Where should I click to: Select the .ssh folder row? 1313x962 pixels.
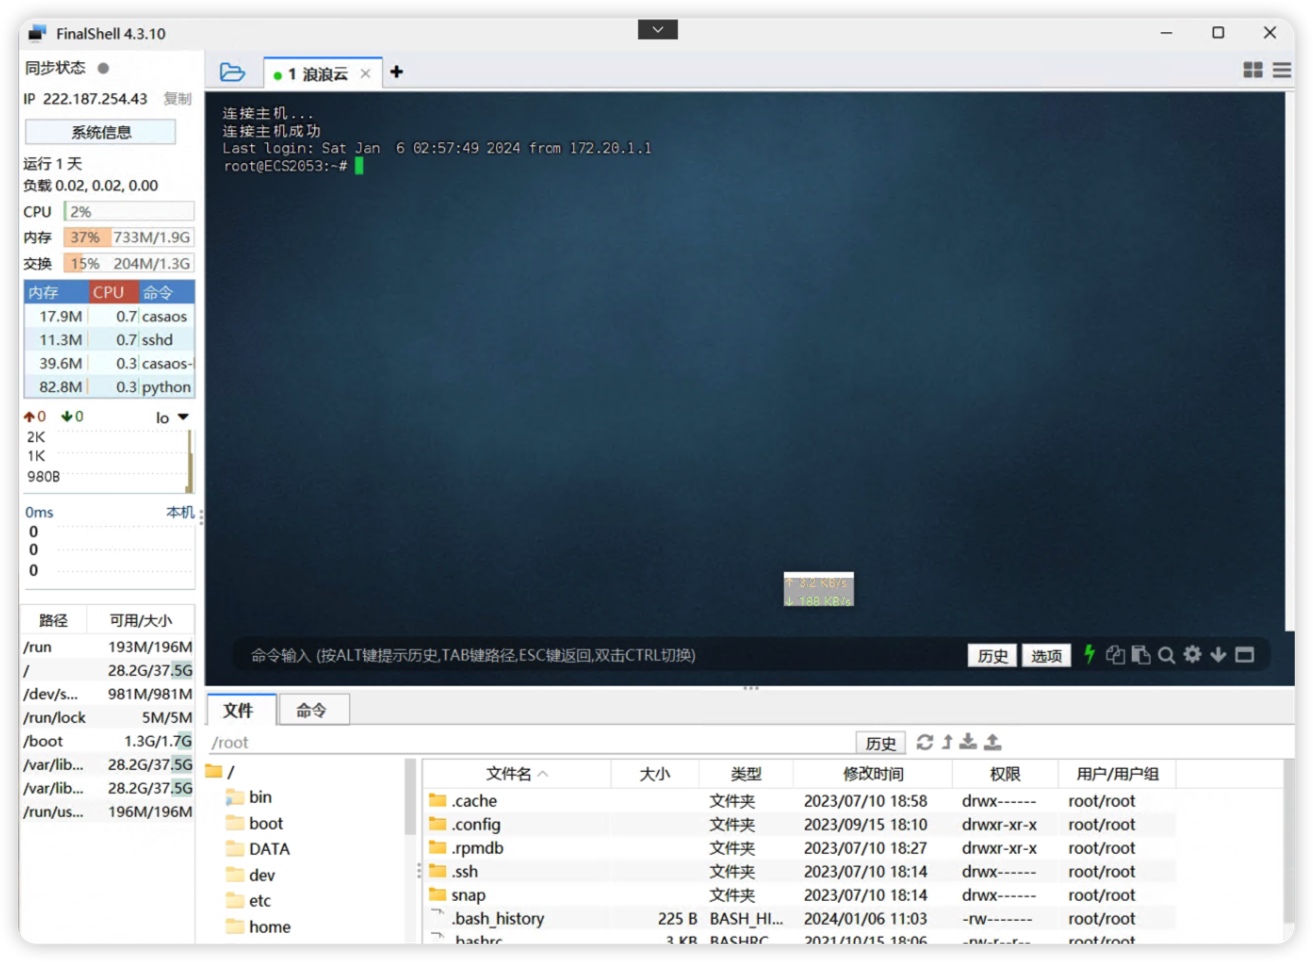[x=800, y=871]
